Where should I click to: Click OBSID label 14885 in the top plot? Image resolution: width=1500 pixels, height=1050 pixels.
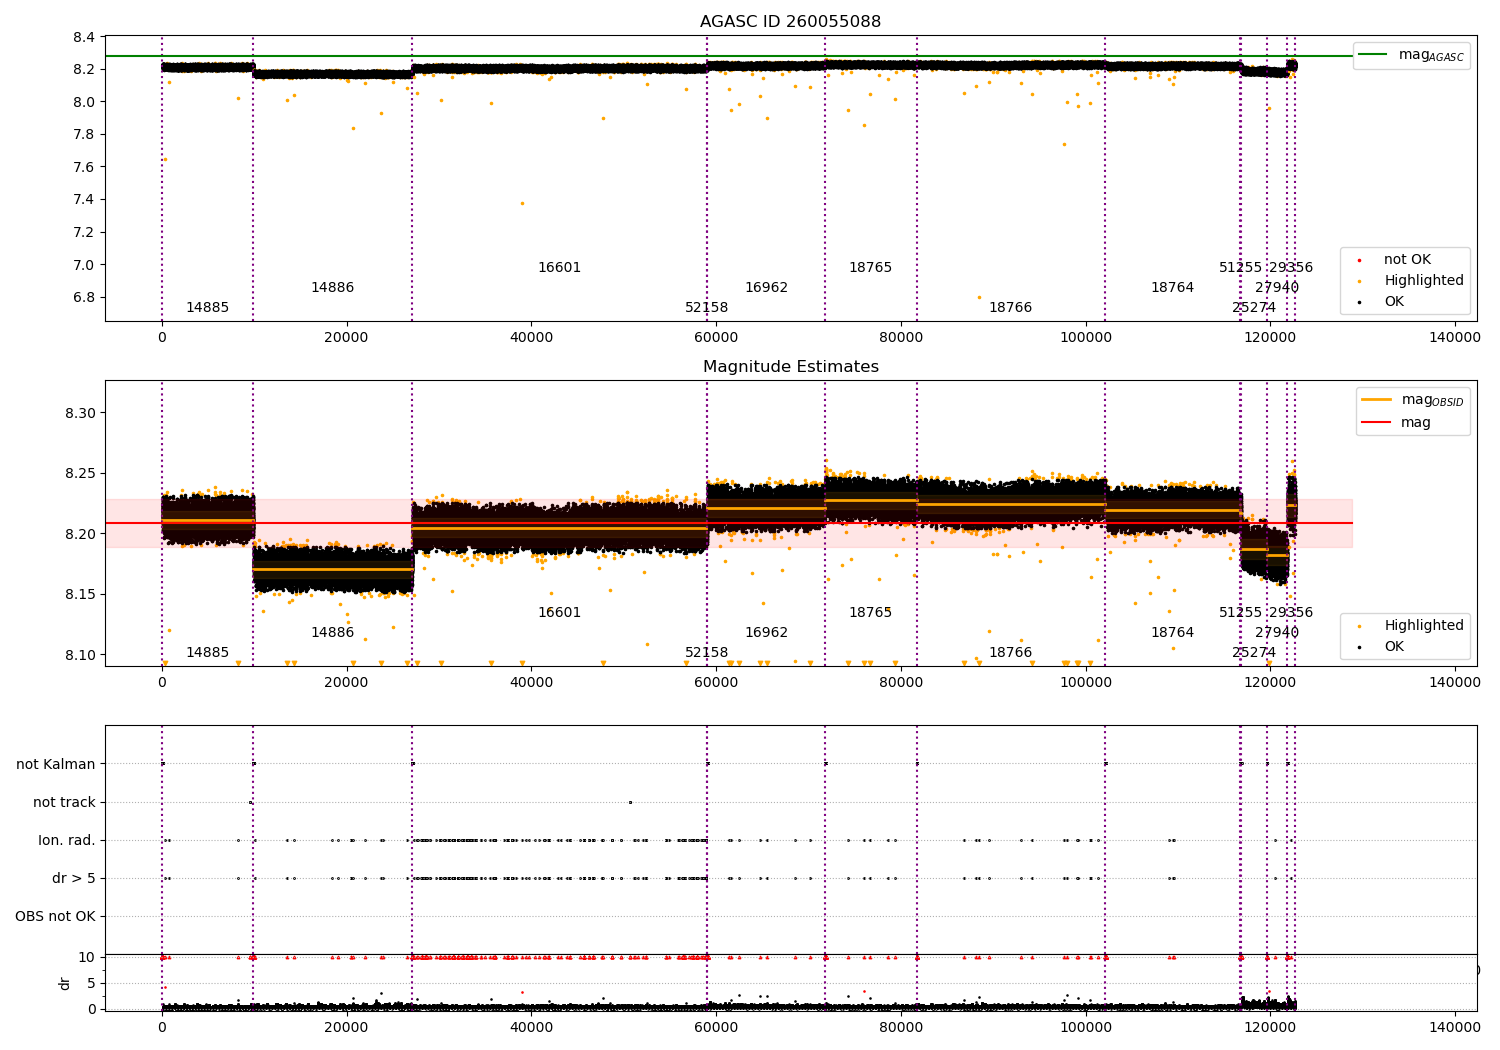point(207,308)
